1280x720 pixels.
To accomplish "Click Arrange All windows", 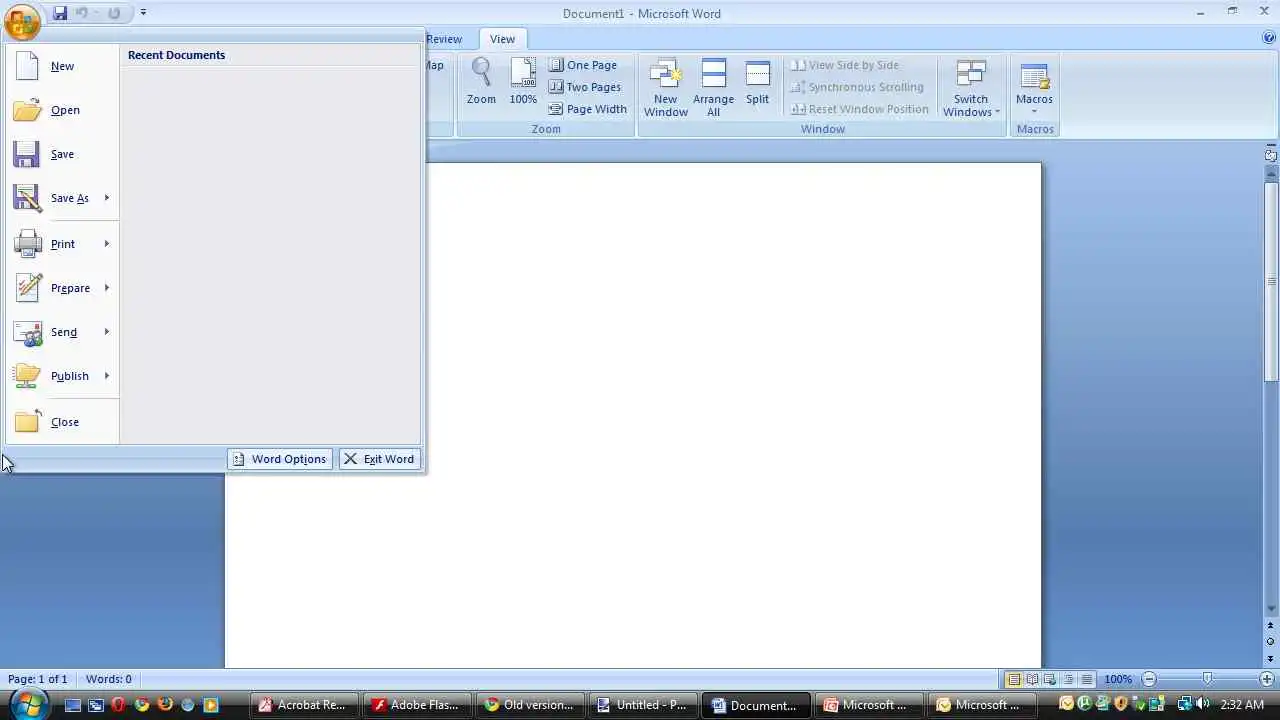I will pyautogui.click(x=713, y=88).
